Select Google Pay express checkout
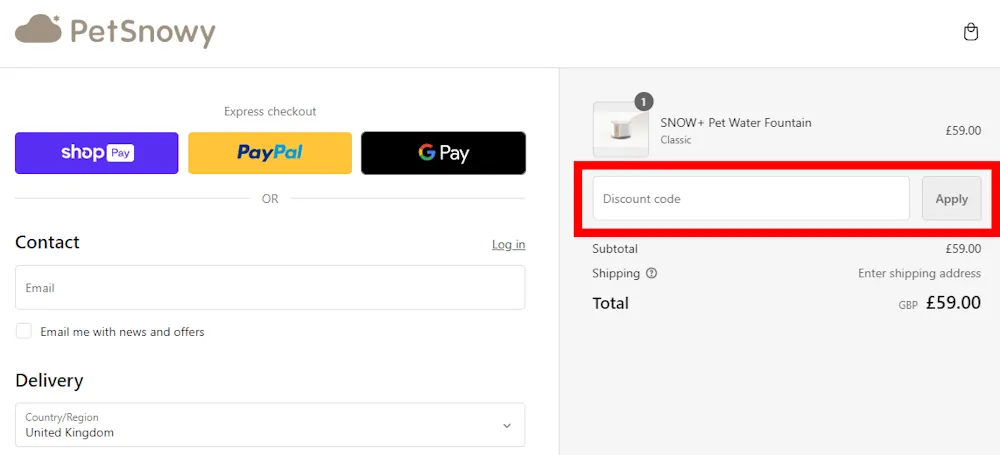 point(443,153)
